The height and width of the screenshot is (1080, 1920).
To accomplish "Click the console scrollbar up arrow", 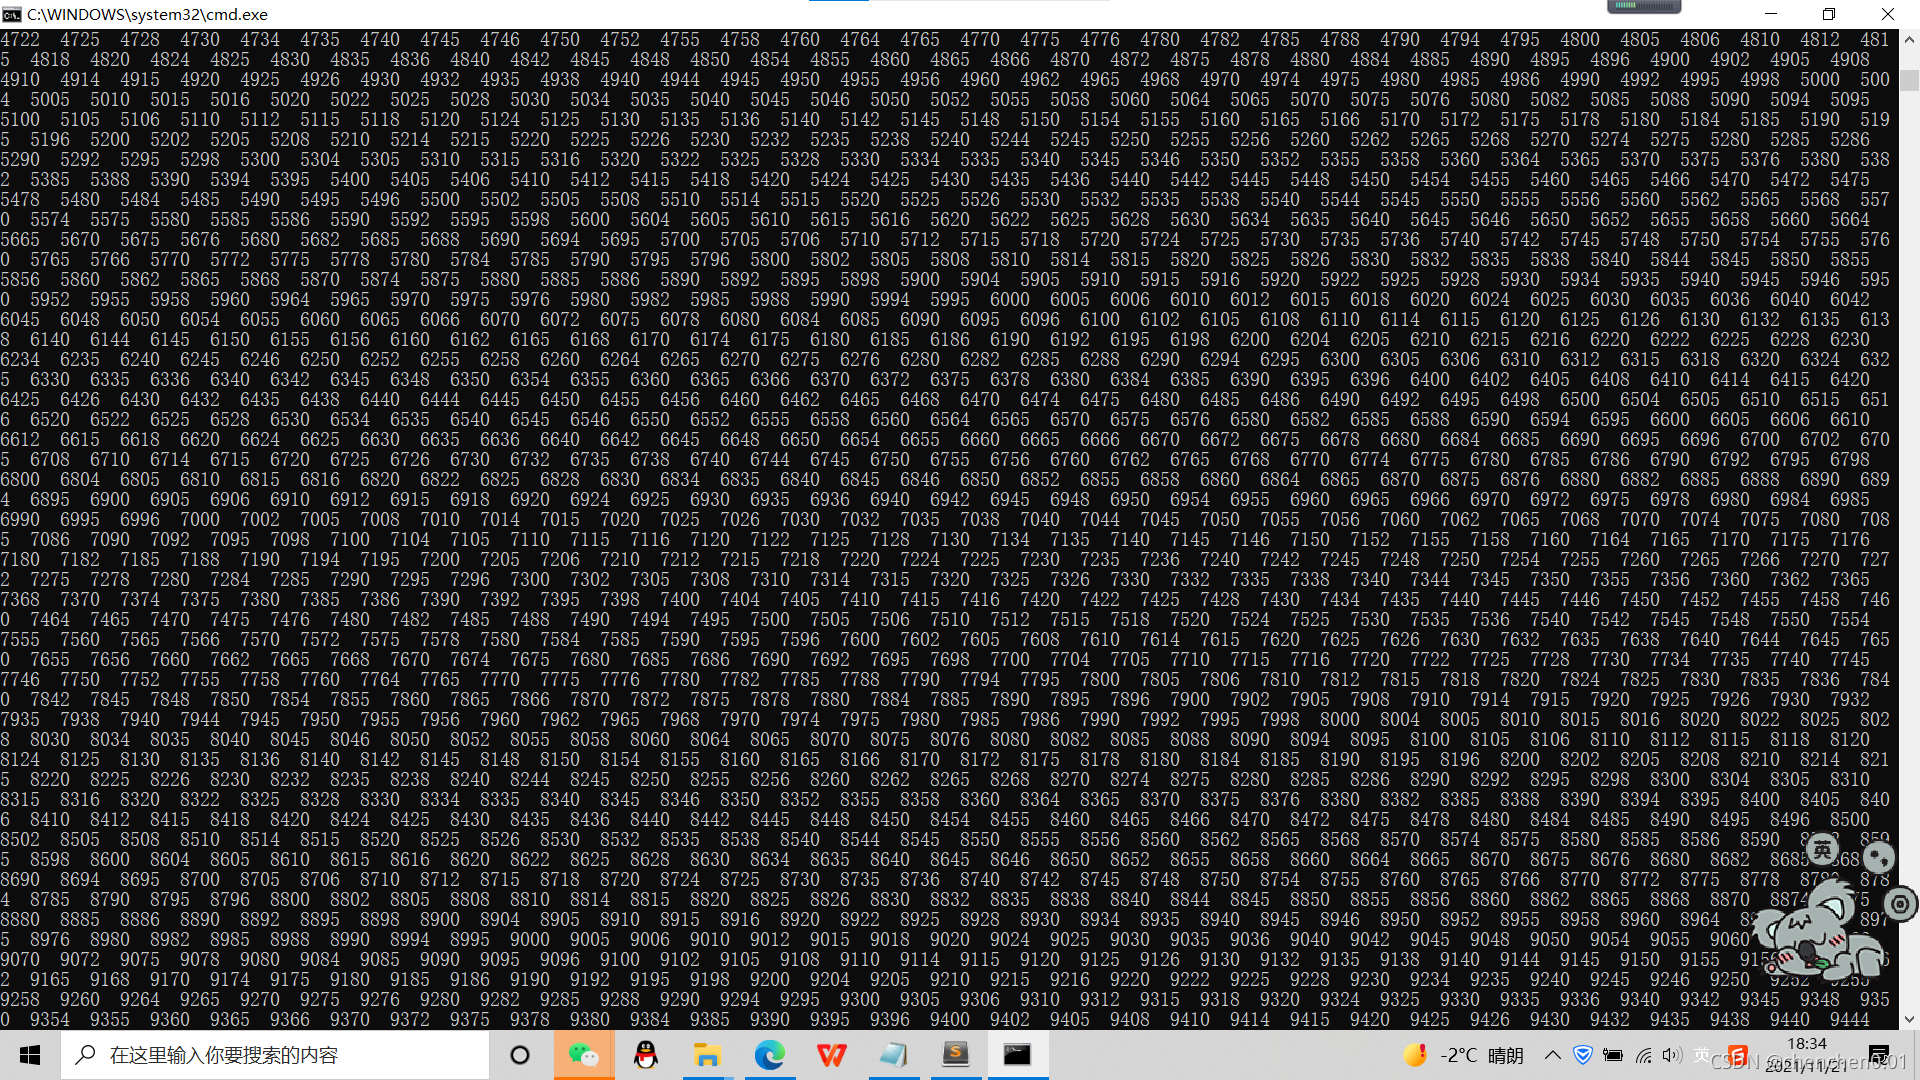I will click(x=1909, y=40).
